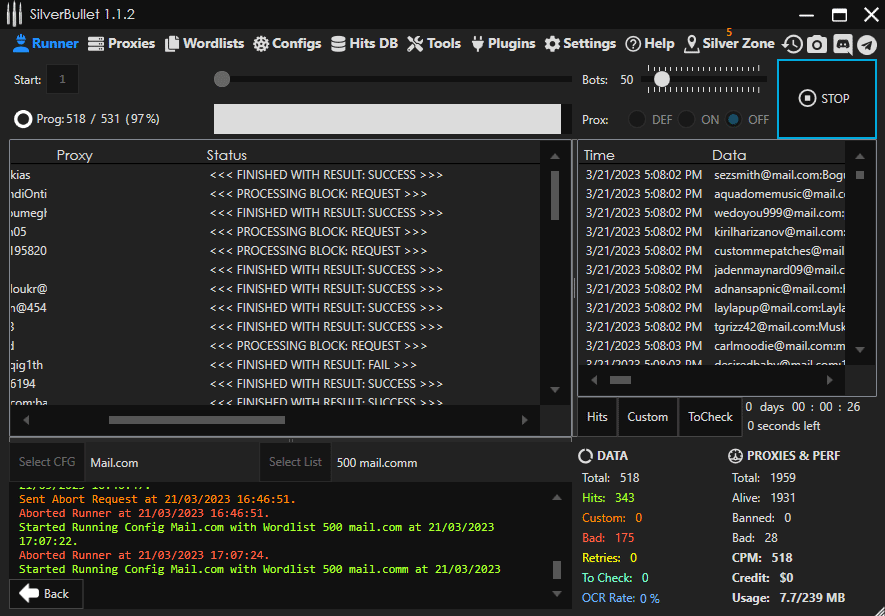Select the Prox OFF radio button

(x=734, y=119)
